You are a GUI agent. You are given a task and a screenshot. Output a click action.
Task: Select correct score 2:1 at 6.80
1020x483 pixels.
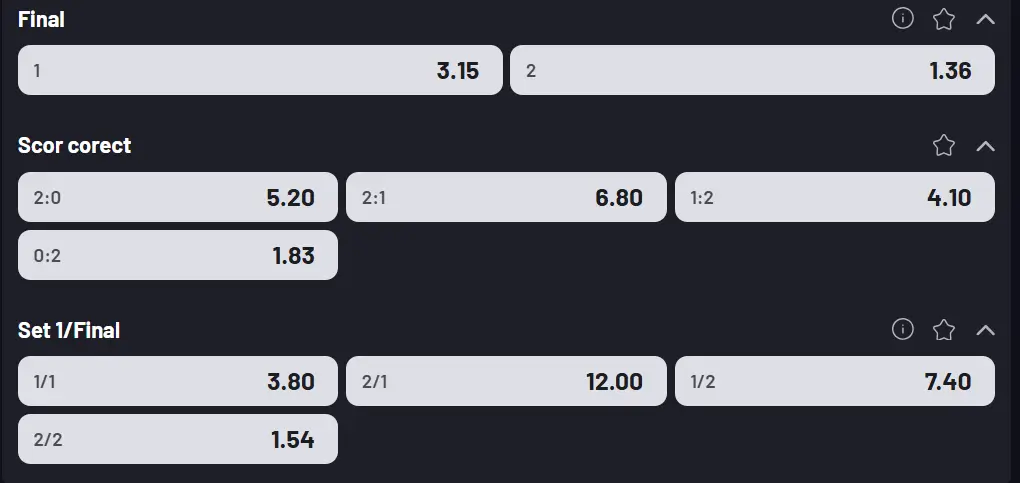click(506, 197)
